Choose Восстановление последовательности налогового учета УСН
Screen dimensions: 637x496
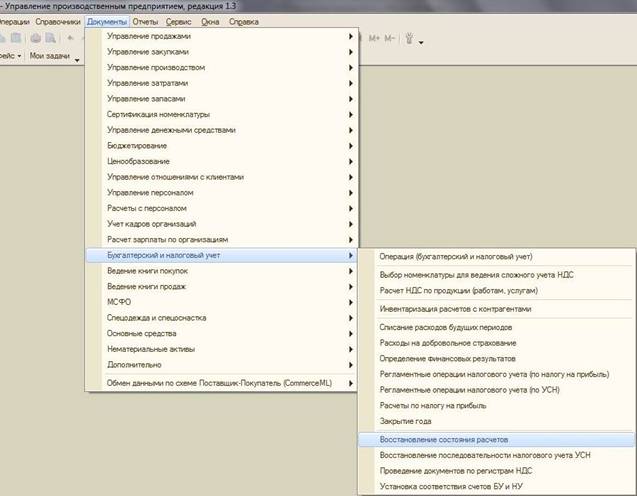tap(497, 455)
